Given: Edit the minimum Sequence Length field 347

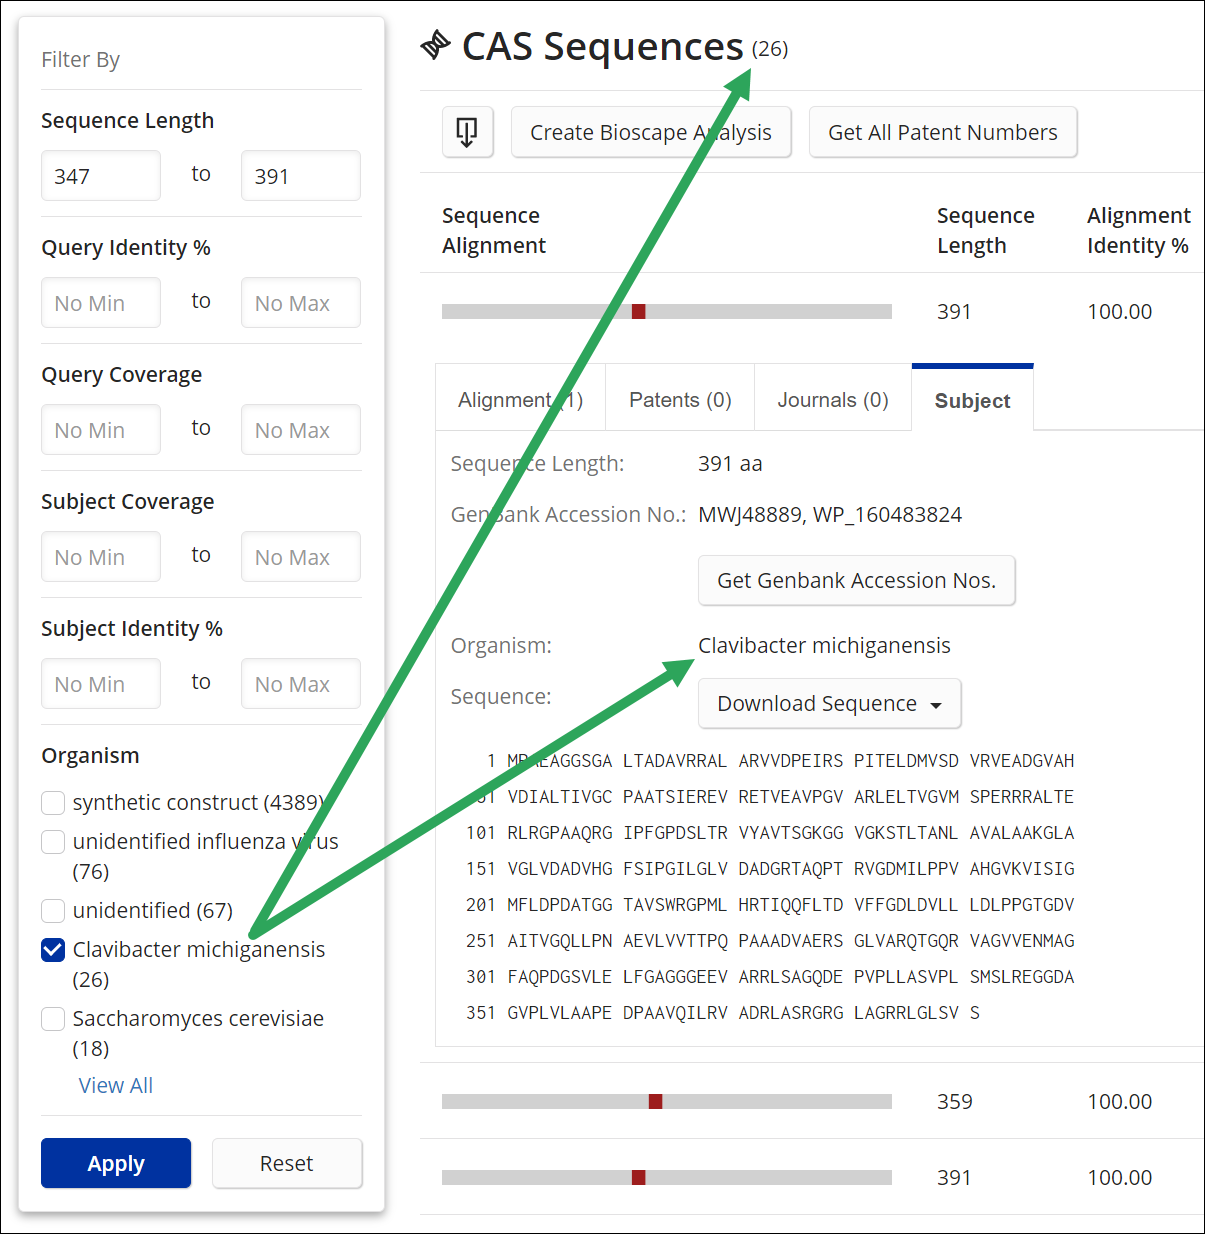Looking at the screenshot, I should click(x=101, y=176).
